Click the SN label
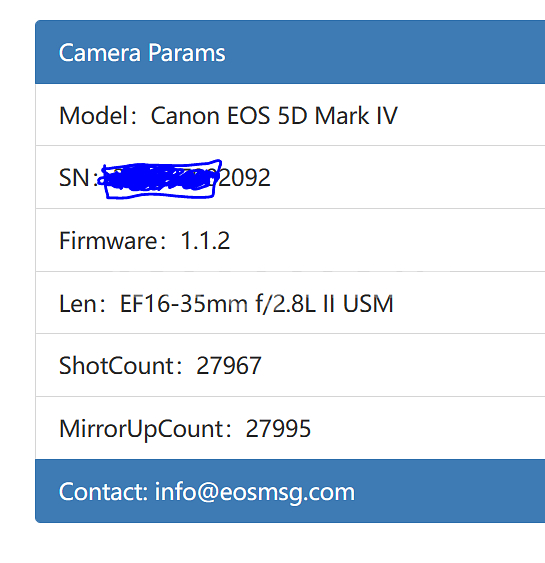The image size is (545, 563). 78,178
